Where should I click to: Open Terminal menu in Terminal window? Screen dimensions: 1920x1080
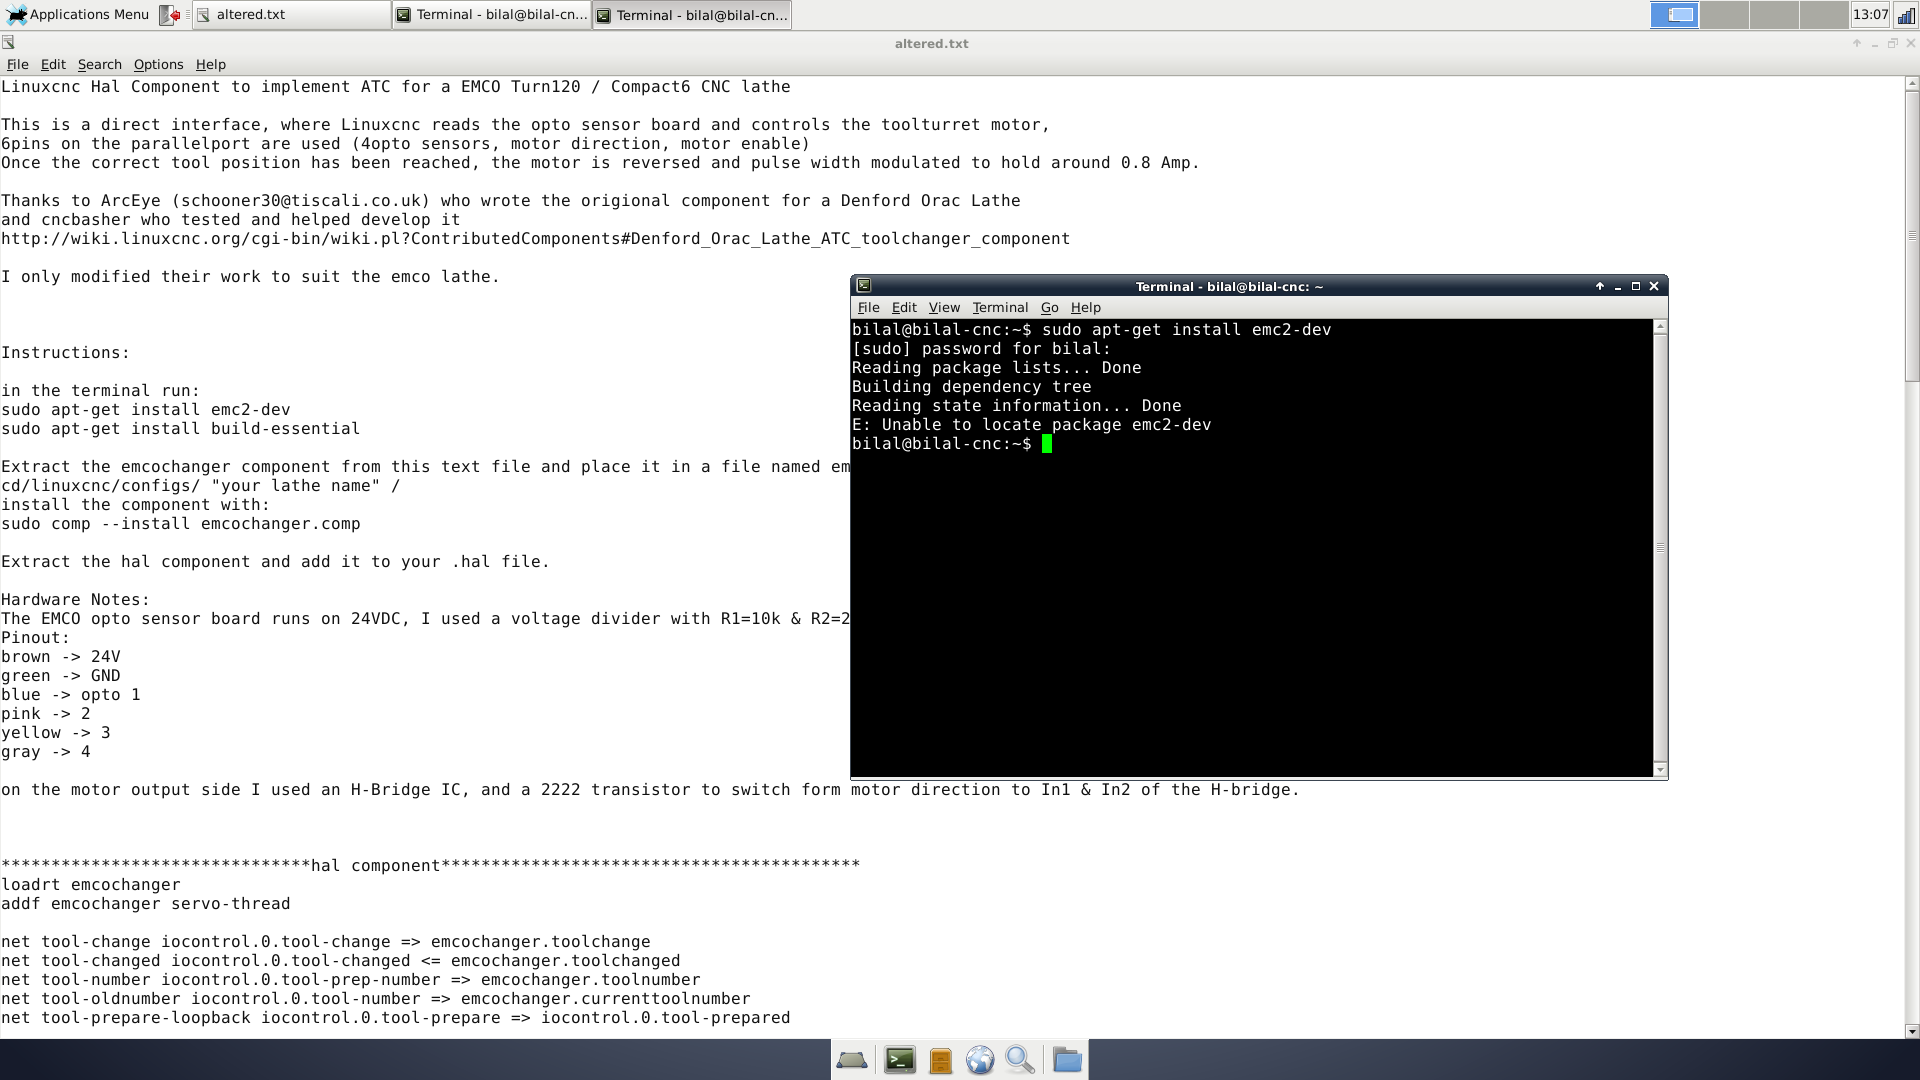point(1000,307)
